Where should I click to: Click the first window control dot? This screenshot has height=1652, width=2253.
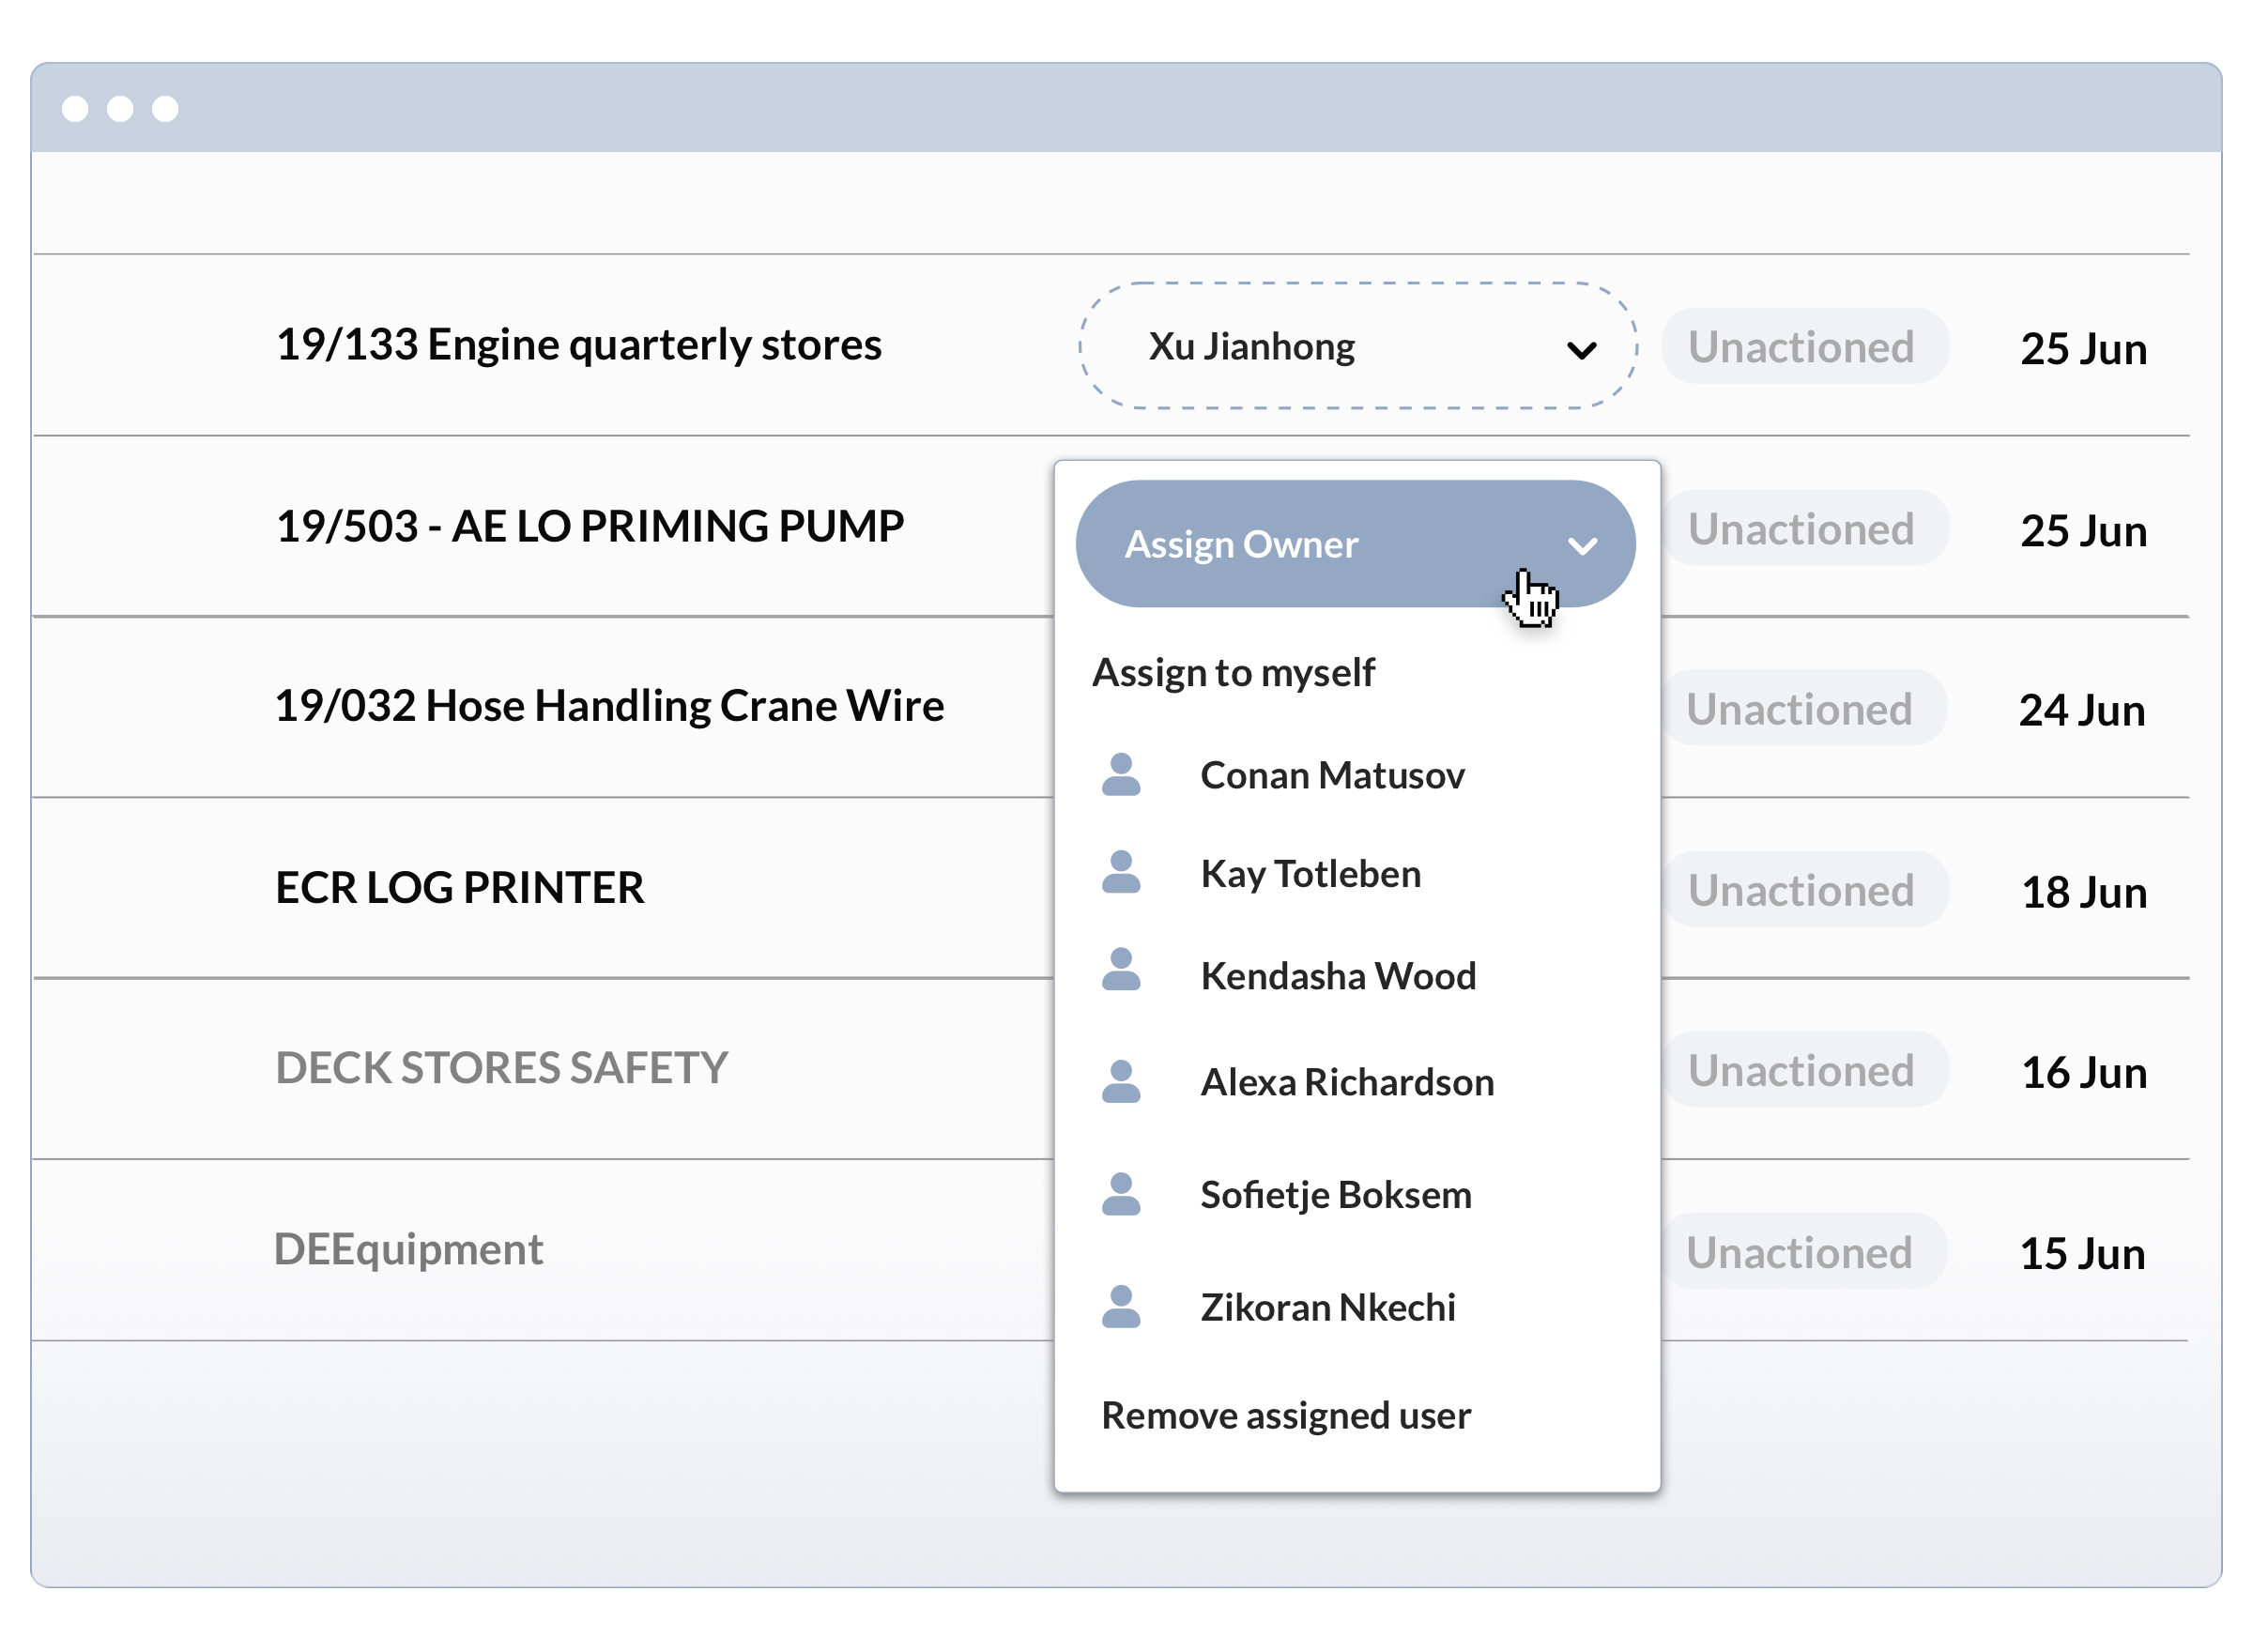(x=75, y=108)
